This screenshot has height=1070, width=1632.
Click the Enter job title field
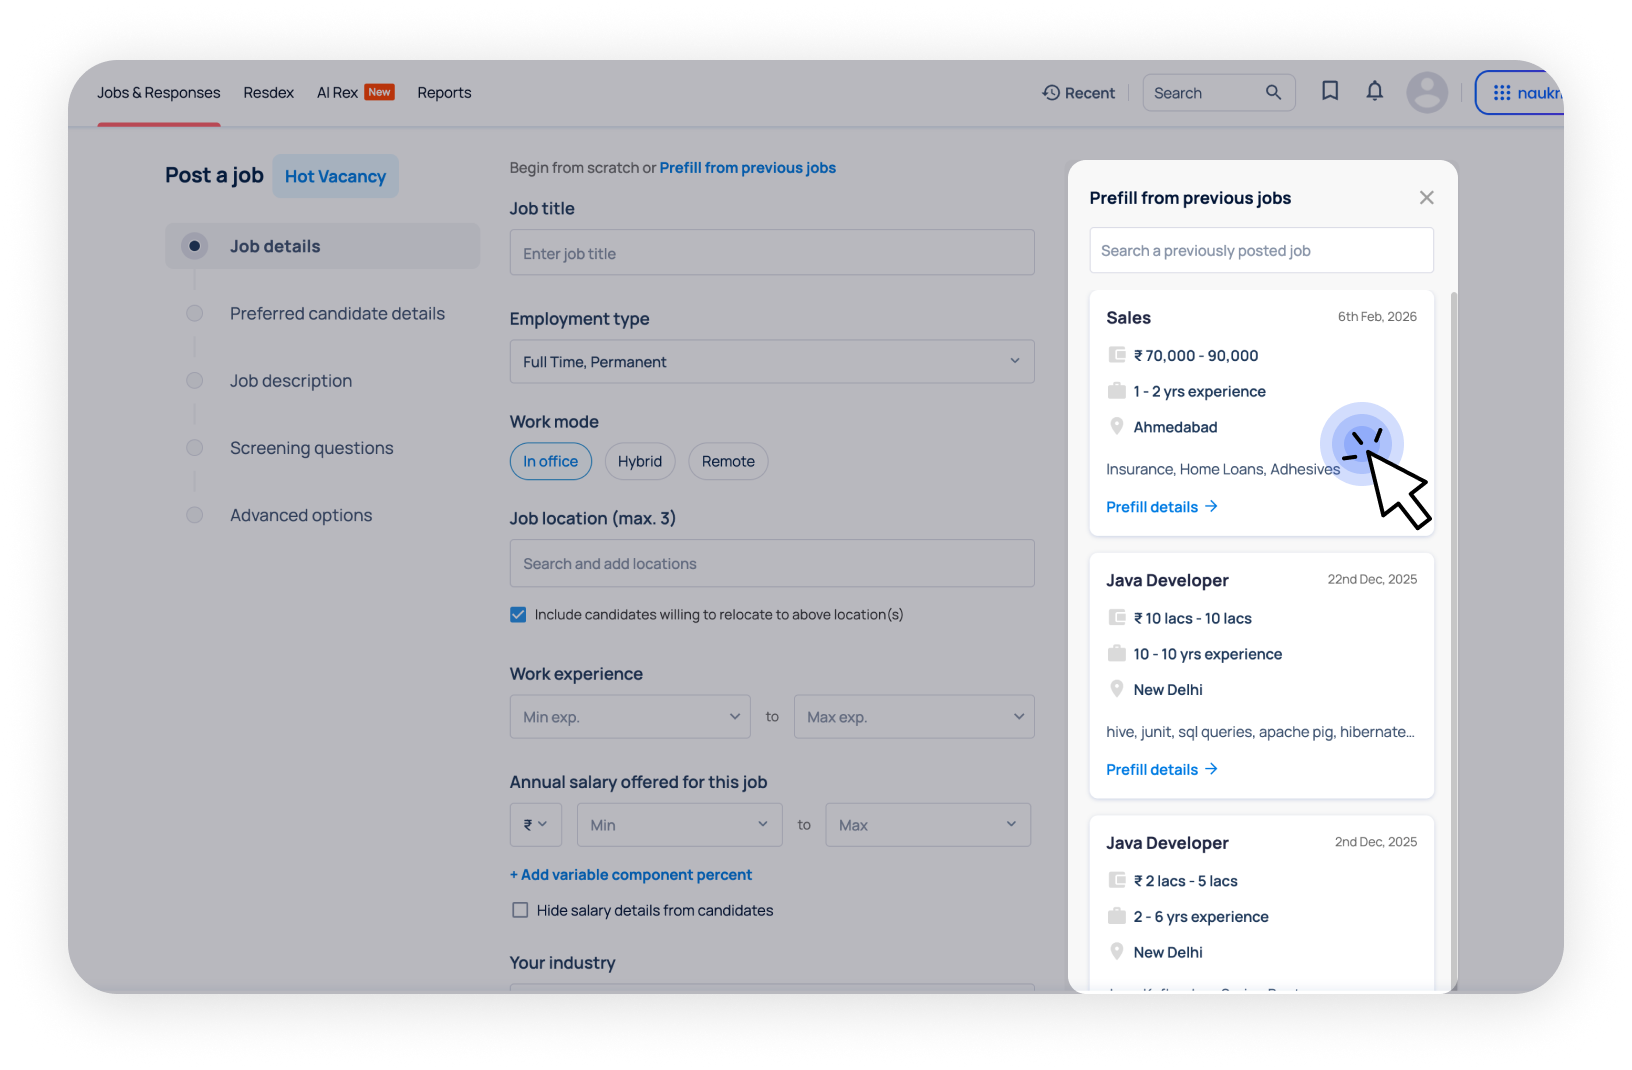pos(771,253)
